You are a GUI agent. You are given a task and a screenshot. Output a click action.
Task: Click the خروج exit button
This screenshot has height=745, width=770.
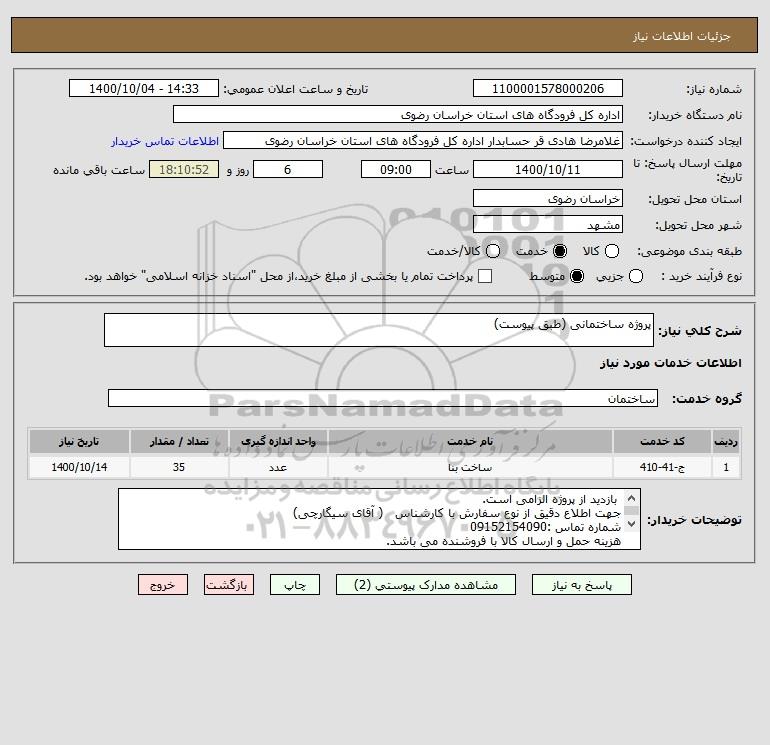coord(163,585)
